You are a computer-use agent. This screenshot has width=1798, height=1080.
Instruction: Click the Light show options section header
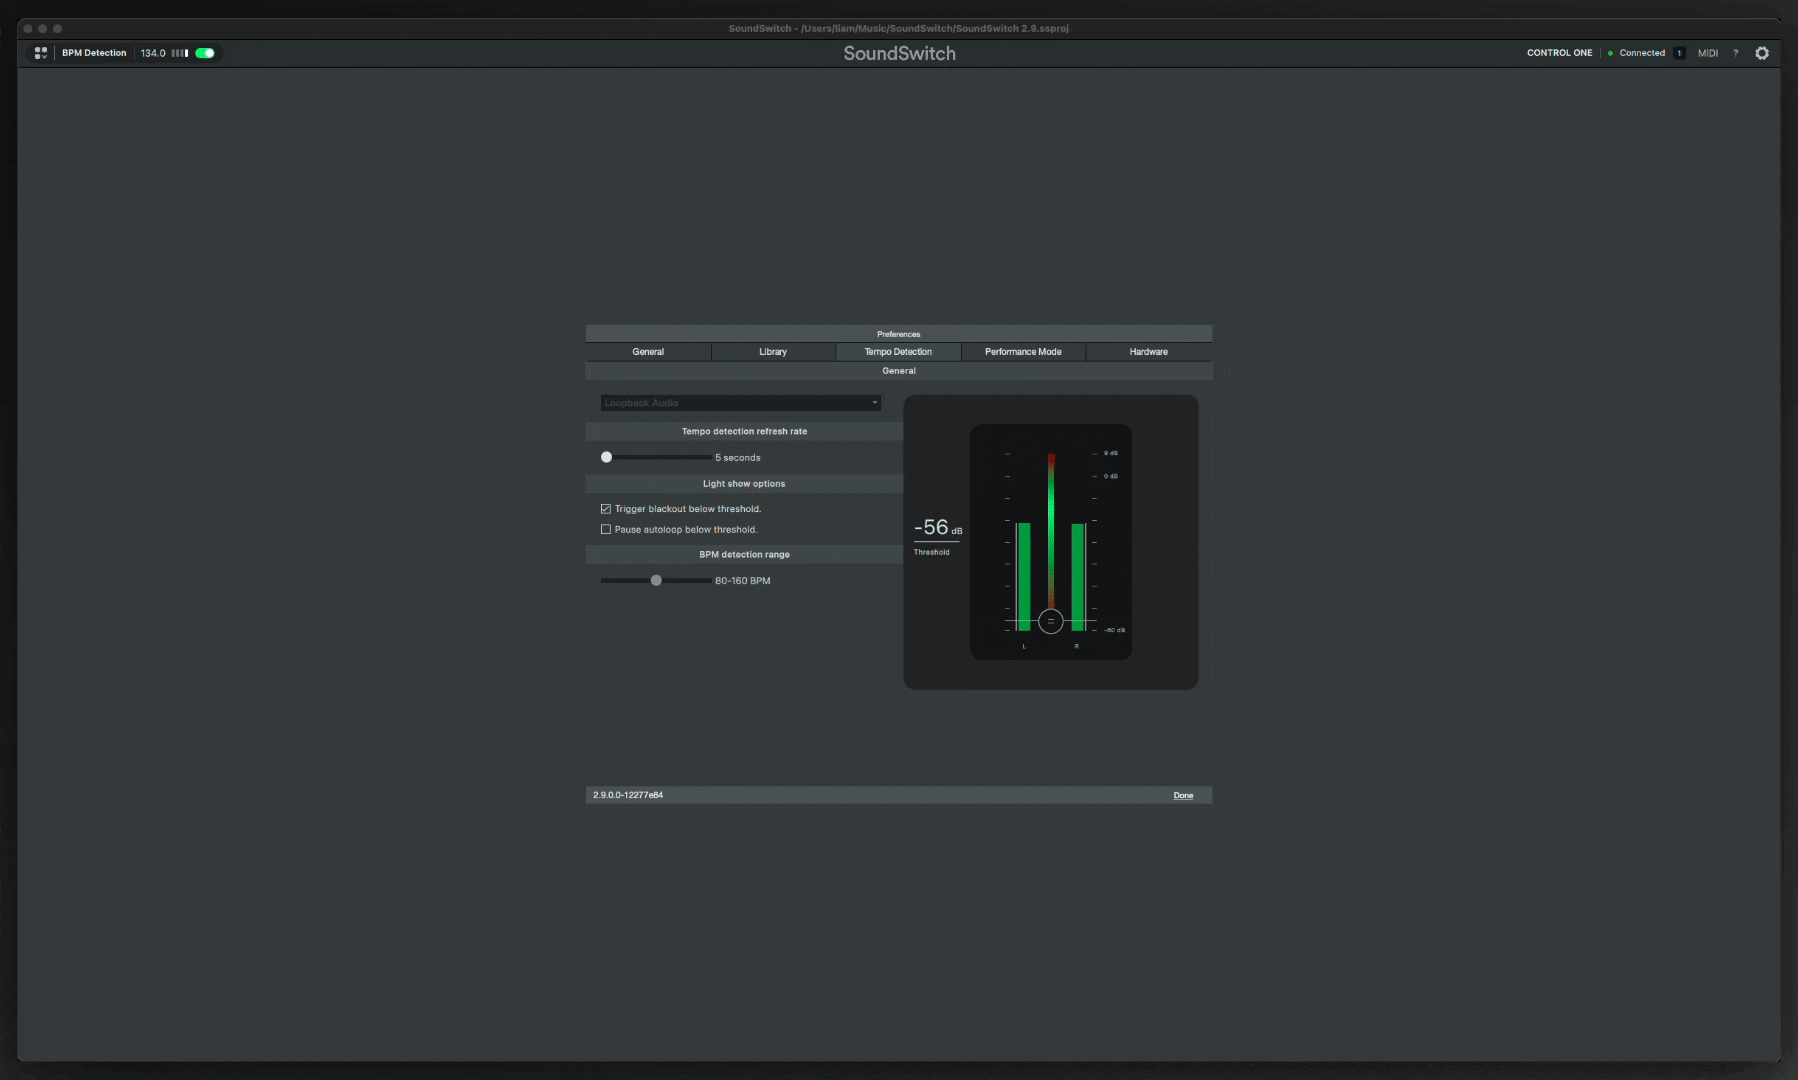[744, 484]
